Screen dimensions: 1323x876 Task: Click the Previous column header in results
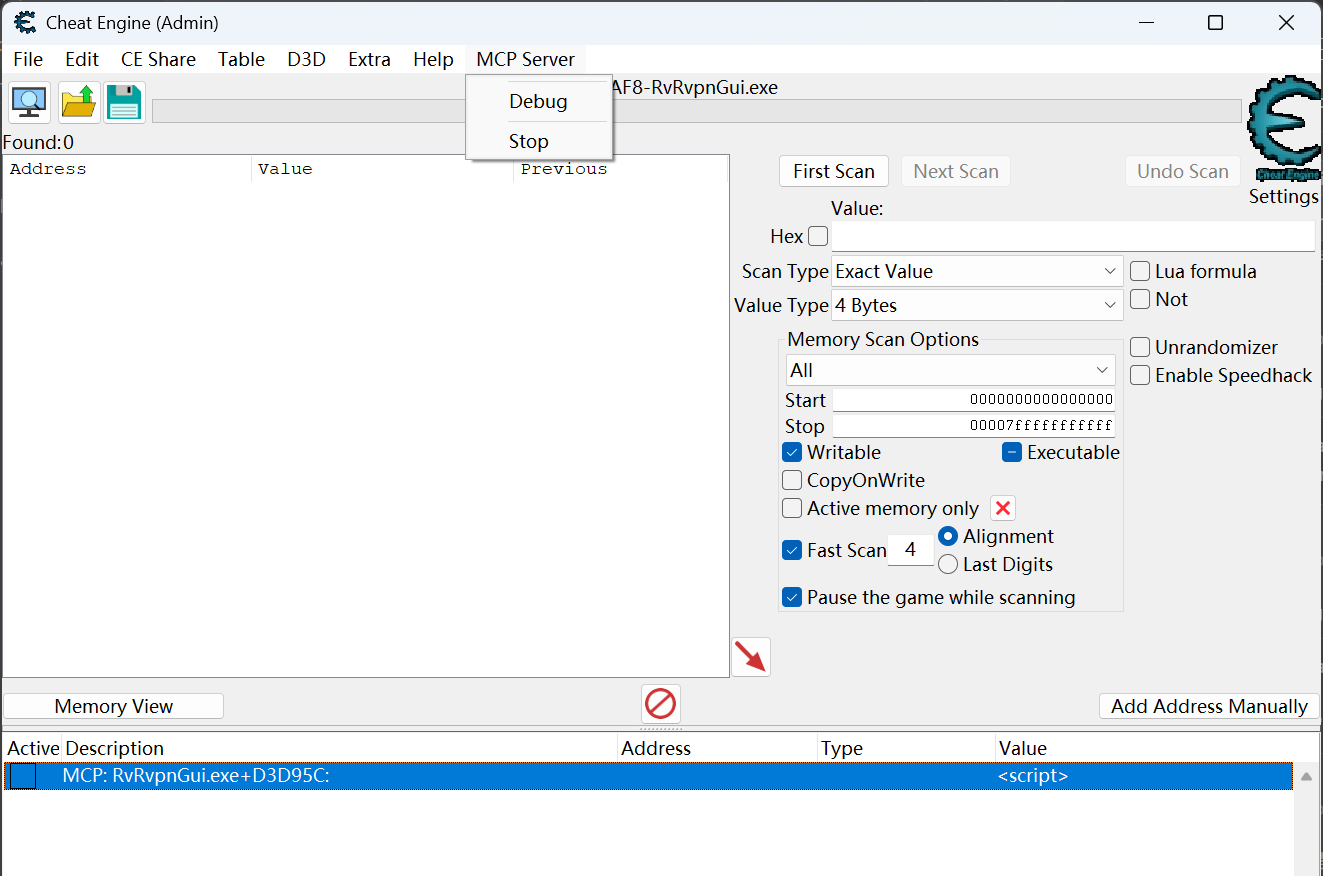click(x=621, y=169)
